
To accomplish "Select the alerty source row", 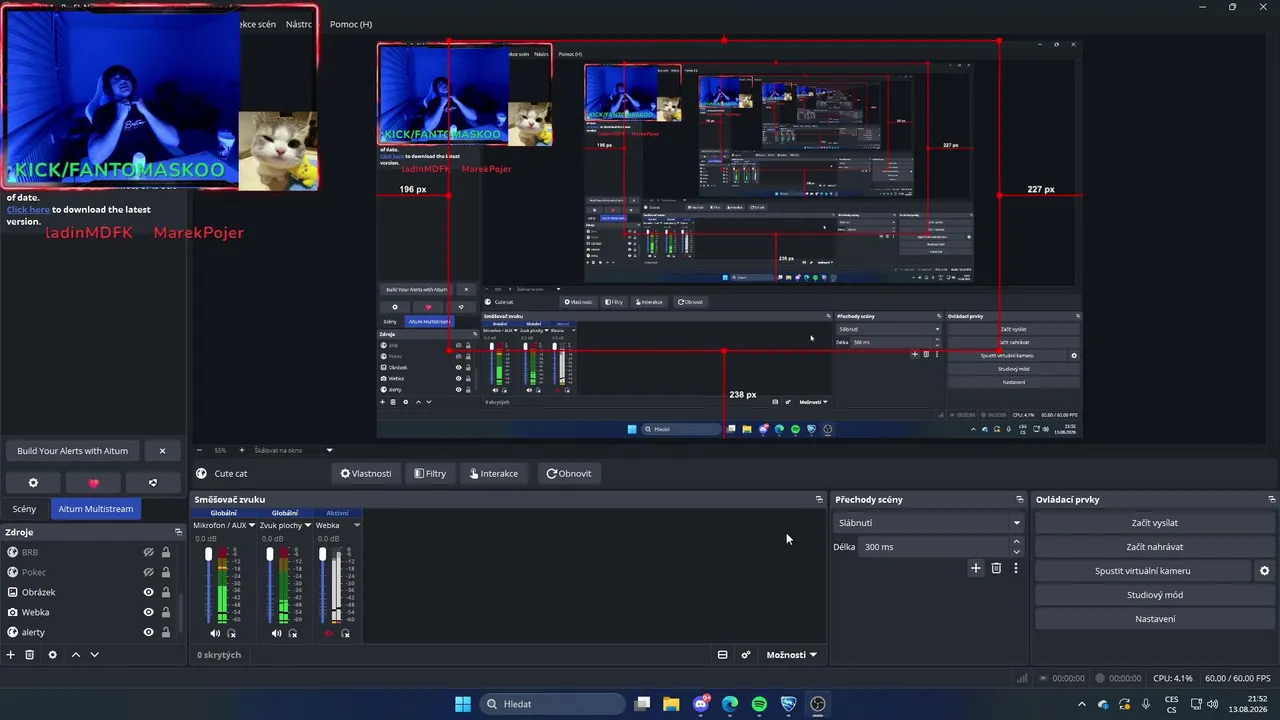I will pyautogui.click(x=91, y=632).
